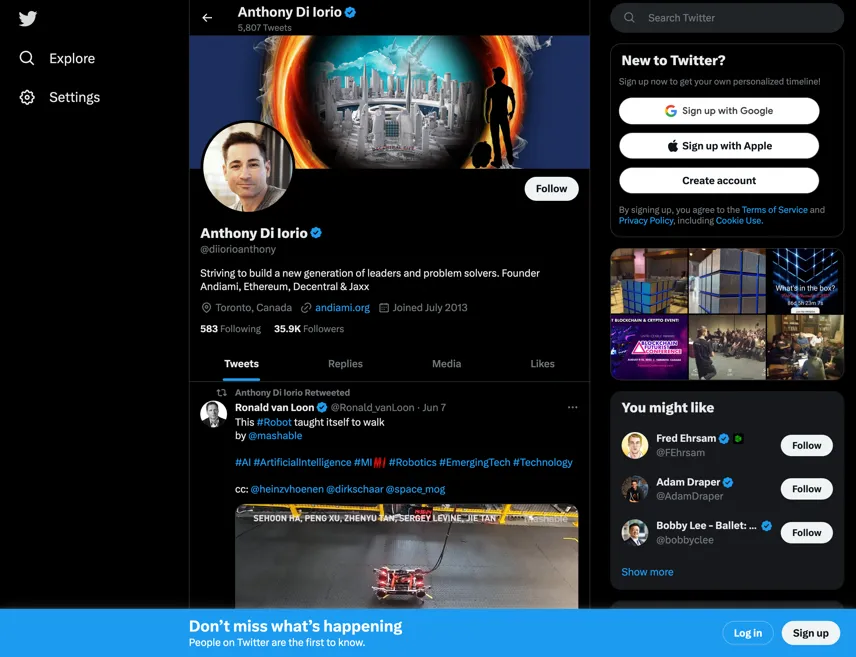The image size is (856, 657).
Task: Open the Blockchain Futurist Conference media thumbnail
Action: coord(649,347)
